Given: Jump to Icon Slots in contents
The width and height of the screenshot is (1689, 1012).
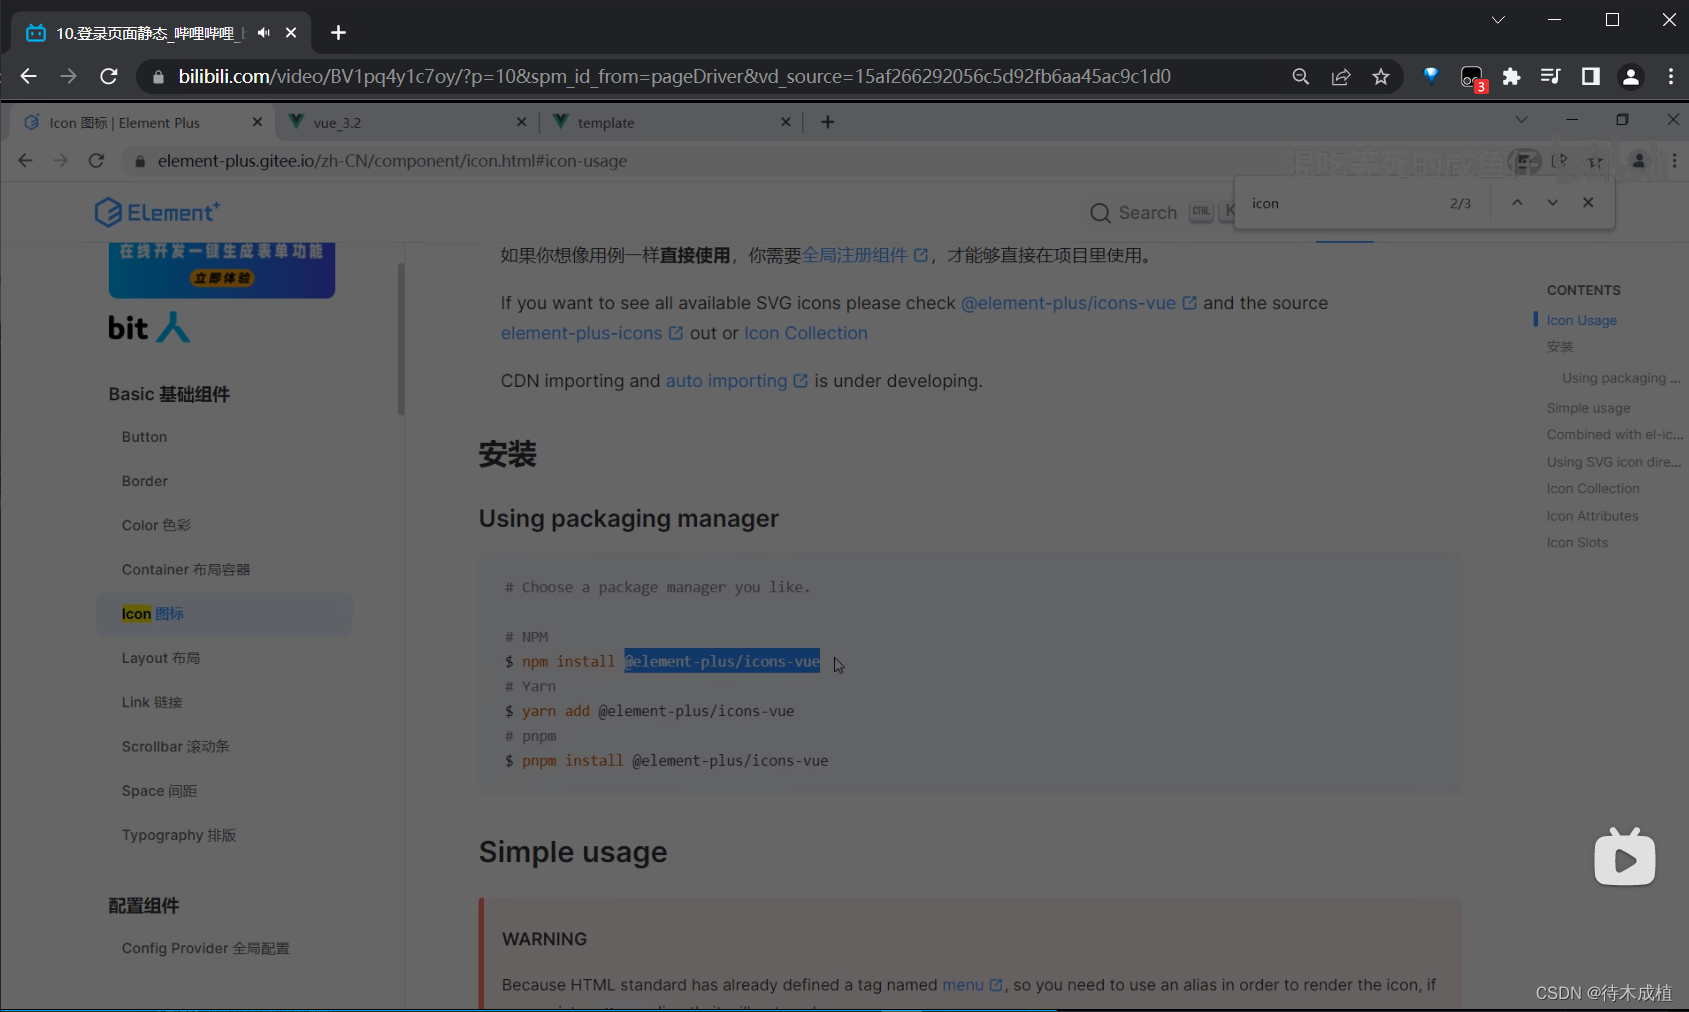Looking at the screenshot, I should point(1577,543).
